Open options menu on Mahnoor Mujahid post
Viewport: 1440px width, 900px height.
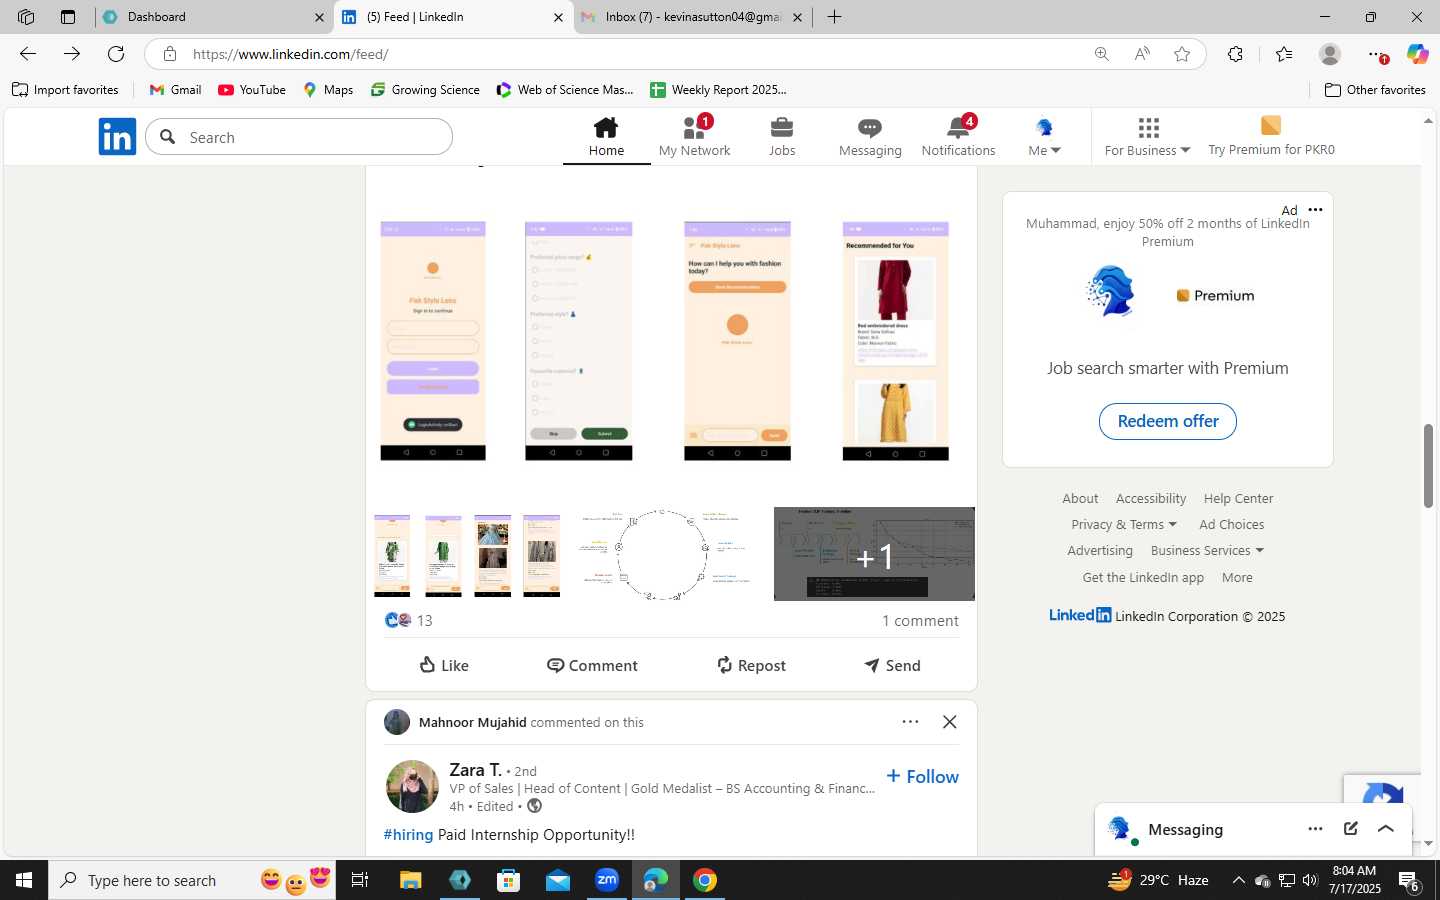point(910,722)
